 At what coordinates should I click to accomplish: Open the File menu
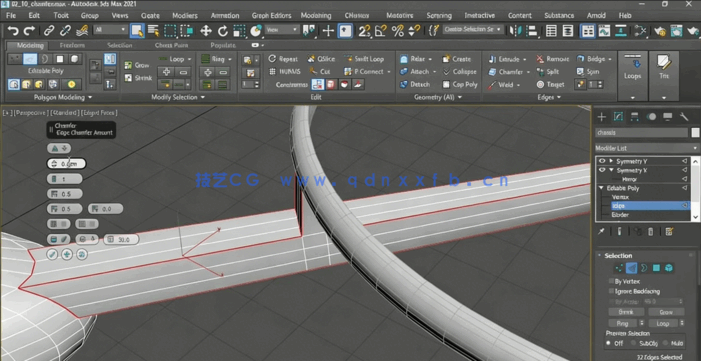point(11,15)
